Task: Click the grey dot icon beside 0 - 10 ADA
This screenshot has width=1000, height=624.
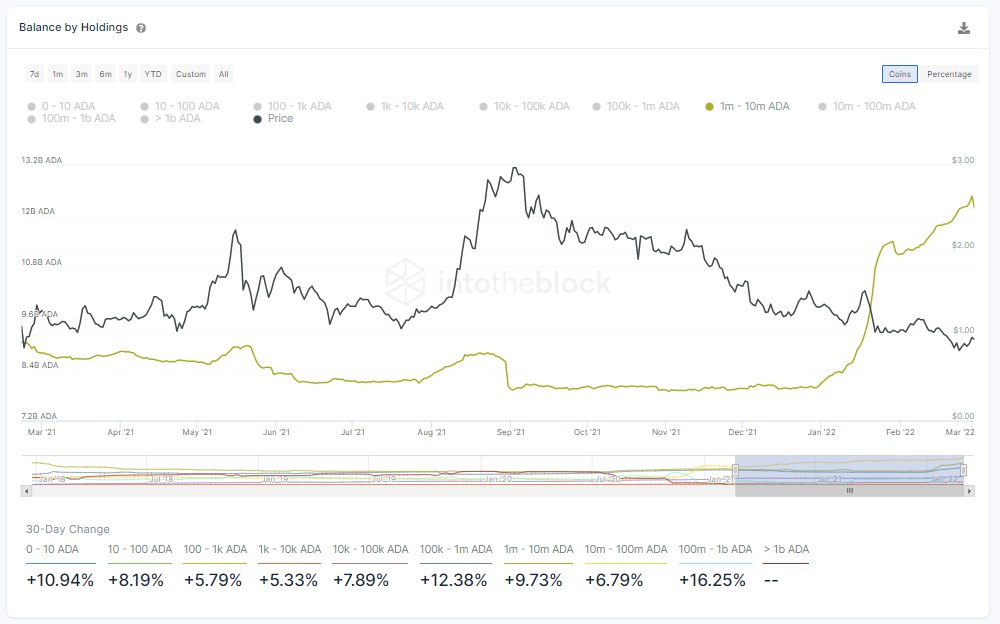Action: 31,105
